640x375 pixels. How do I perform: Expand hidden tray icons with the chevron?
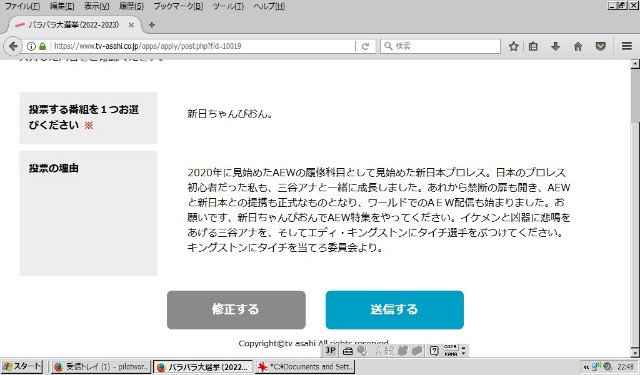click(586, 367)
